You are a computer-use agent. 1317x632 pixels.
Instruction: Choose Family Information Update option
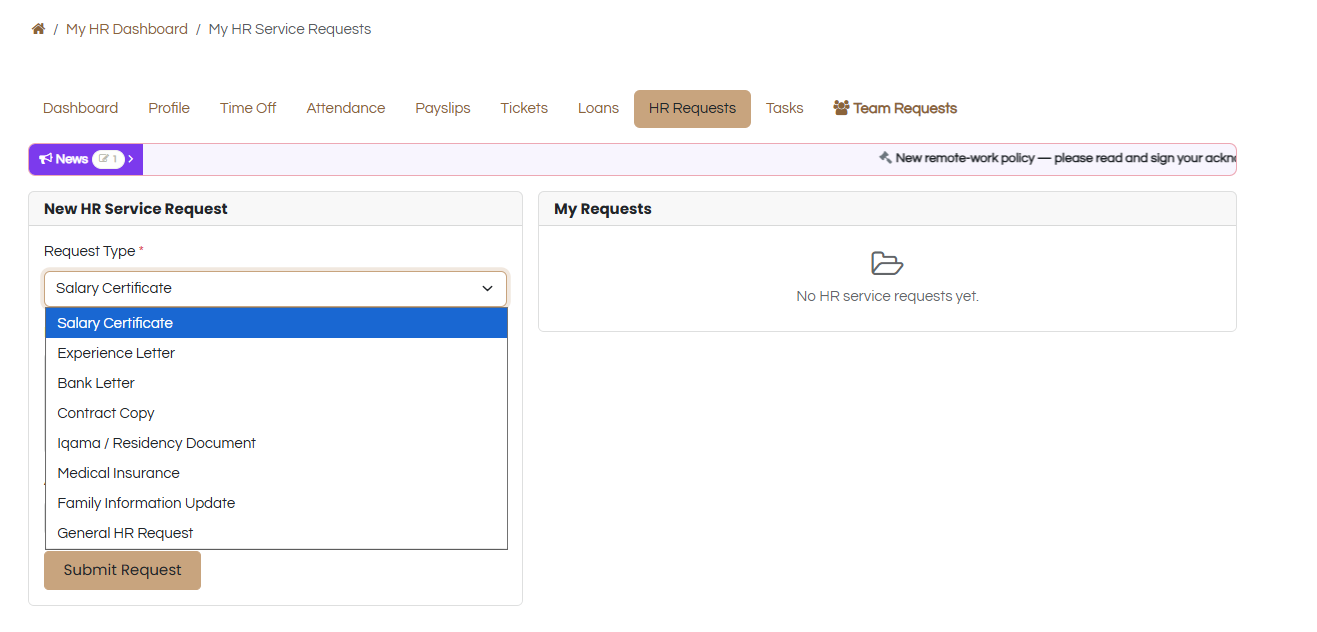[x=276, y=503]
